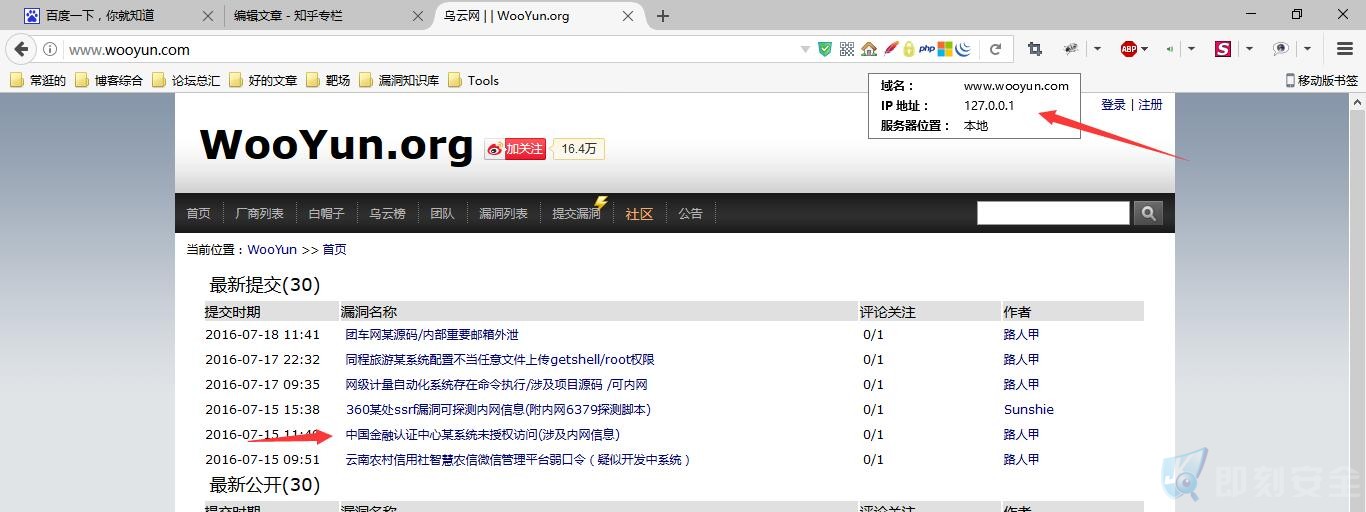Click the Firebug bug icon
1366x512 pixels.
coord(1071,49)
